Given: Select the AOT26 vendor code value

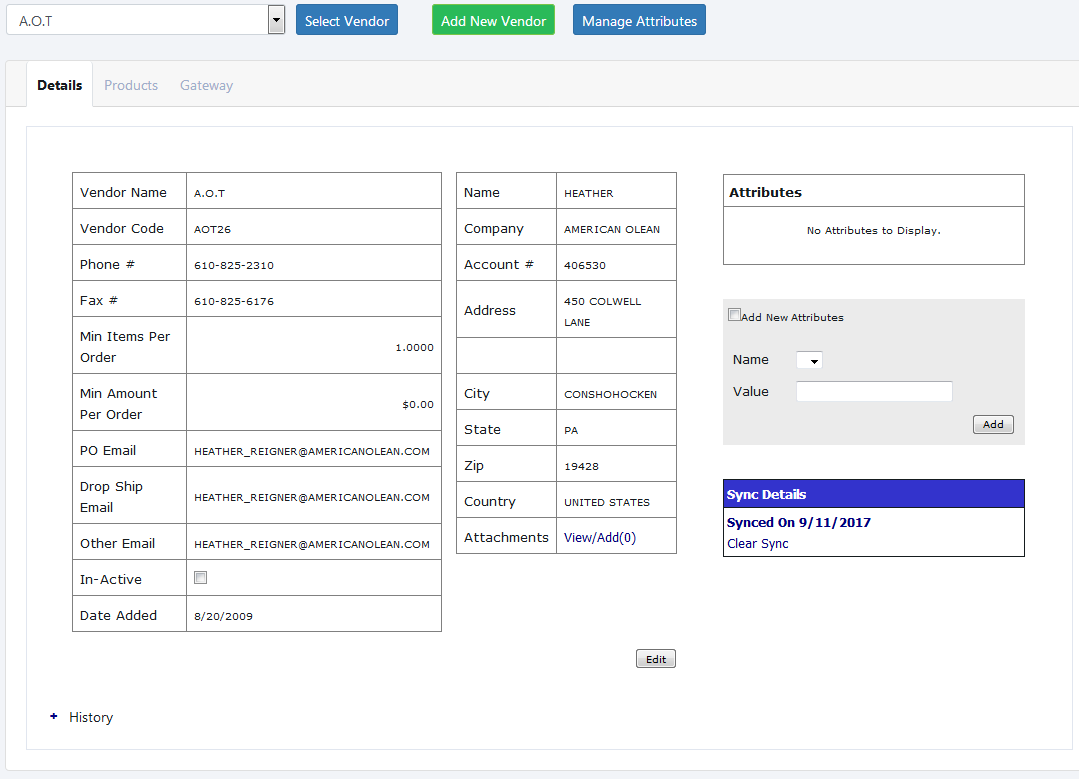Looking at the screenshot, I should [x=212, y=229].
